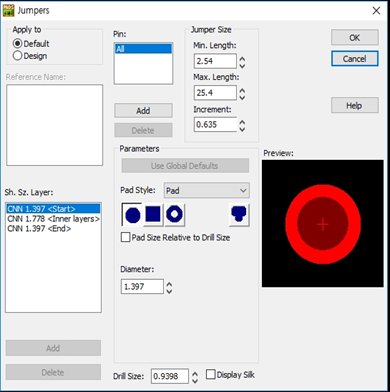Toggle the Display Silk checkbox
Screen dimensions: 390x392
click(210, 375)
